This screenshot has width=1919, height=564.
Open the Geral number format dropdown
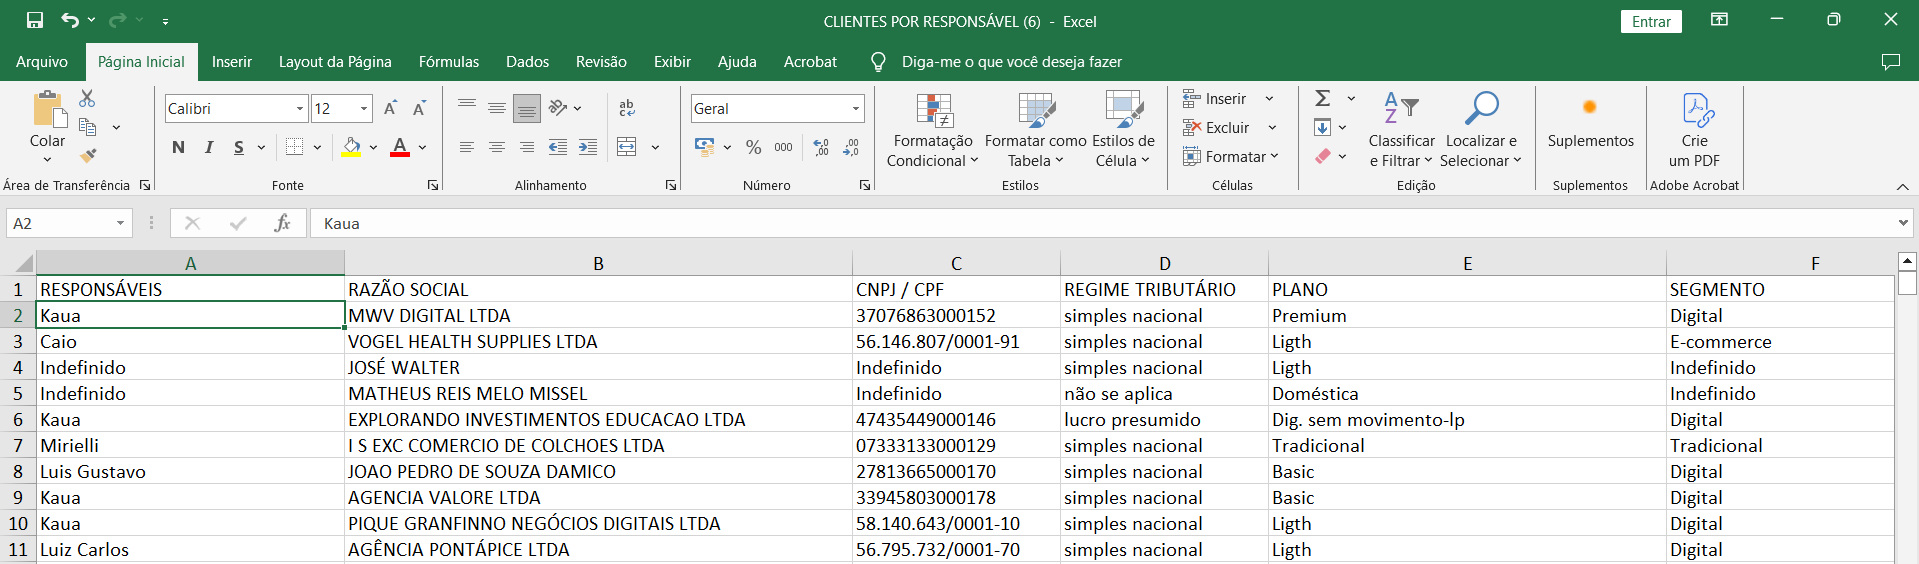point(856,108)
